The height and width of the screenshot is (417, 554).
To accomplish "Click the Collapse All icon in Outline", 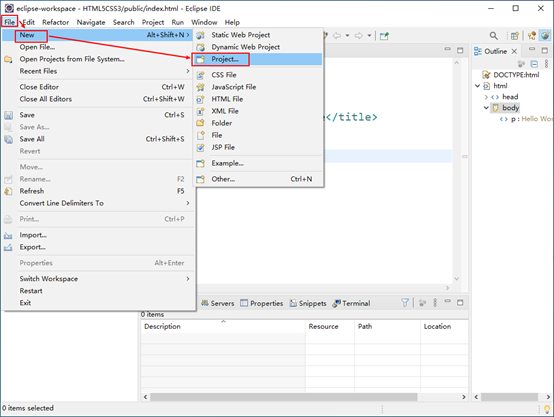I will tap(534, 64).
